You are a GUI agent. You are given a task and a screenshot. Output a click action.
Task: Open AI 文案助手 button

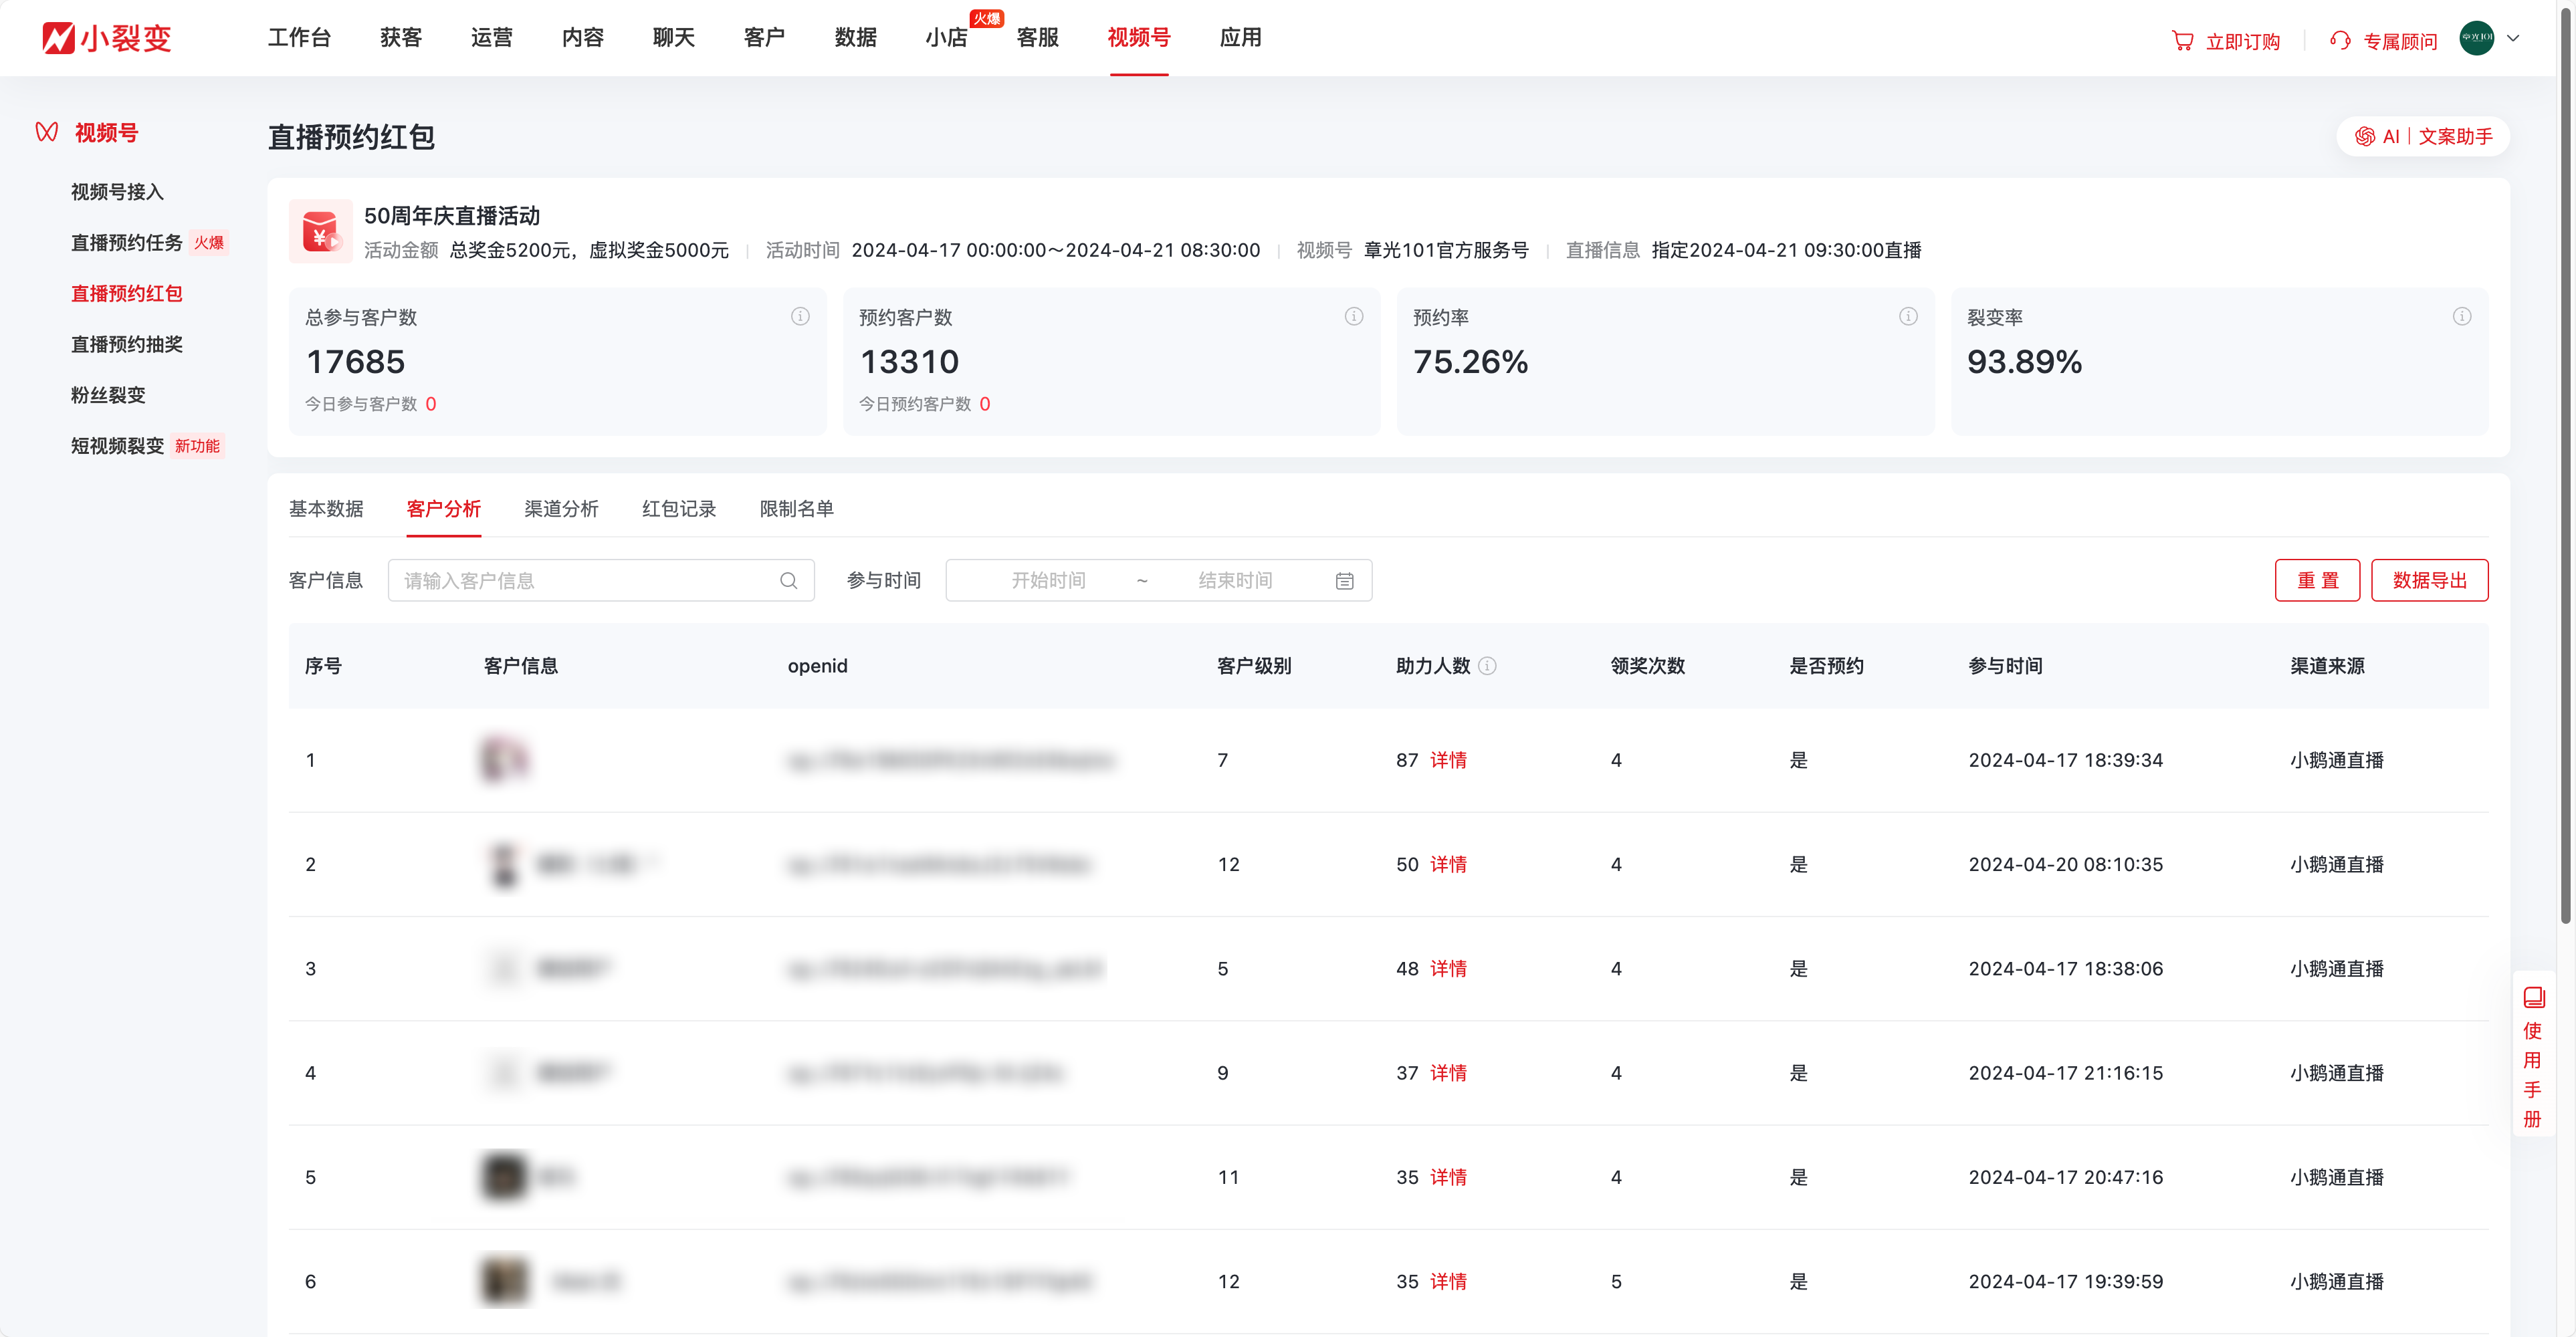2423,137
